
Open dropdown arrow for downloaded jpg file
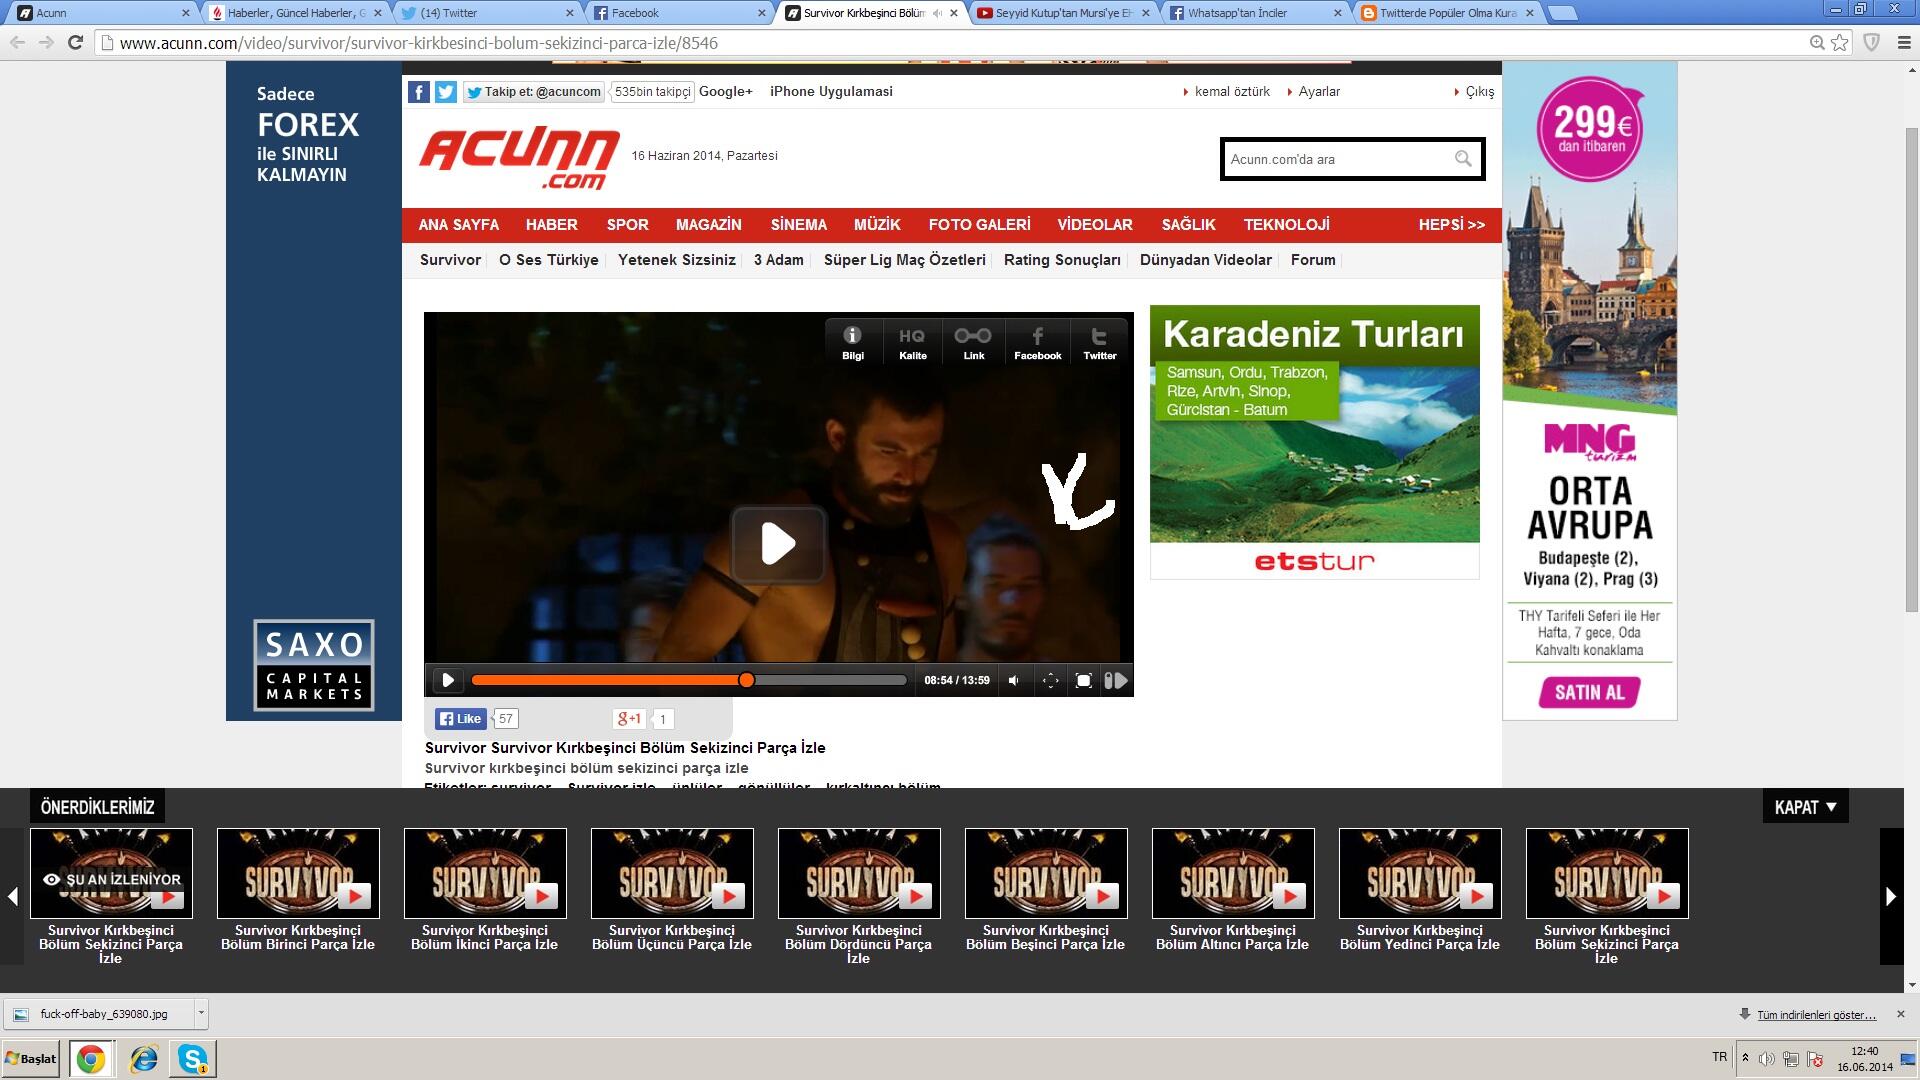(x=201, y=1013)
